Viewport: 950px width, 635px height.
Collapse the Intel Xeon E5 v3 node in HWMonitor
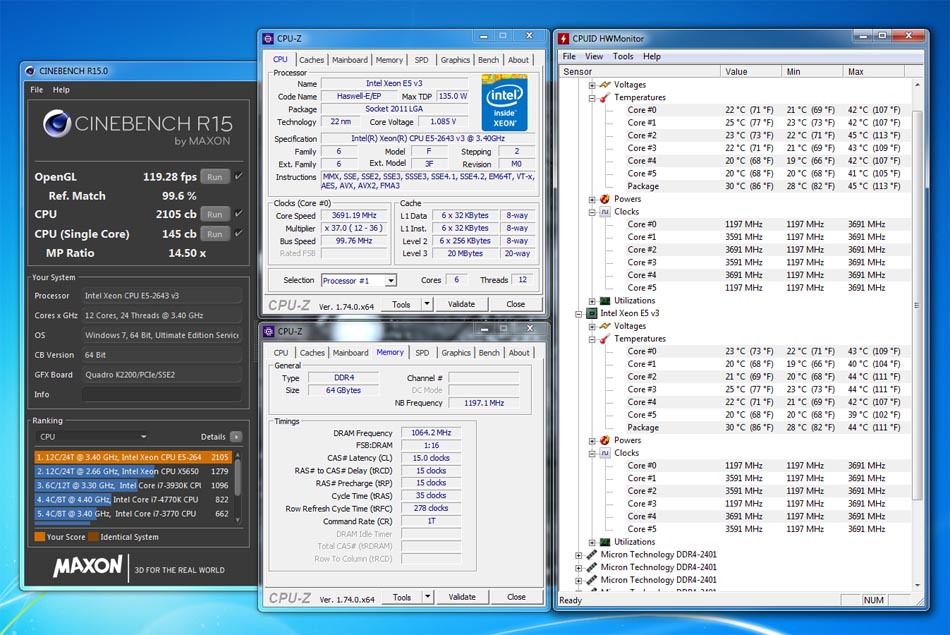pos(579,314)
